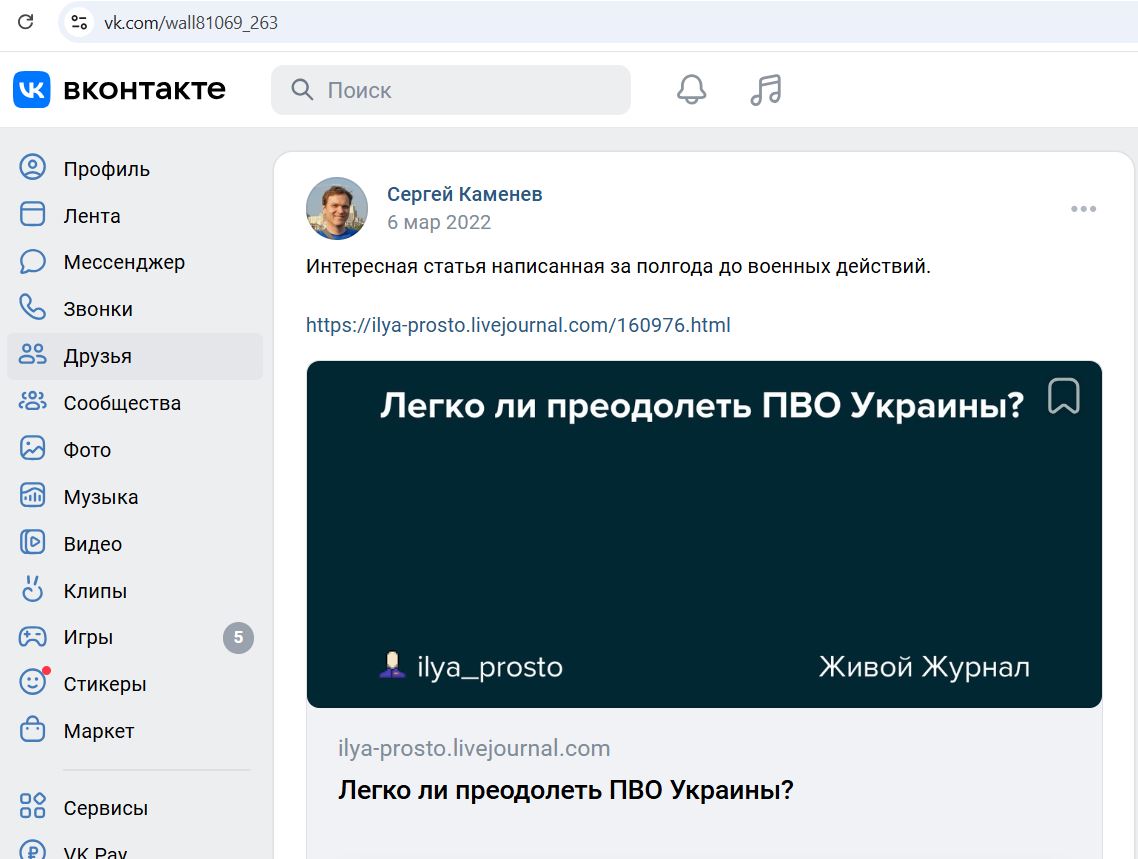
Task: Open article title link below preview
Action: (x=566, y=789)
